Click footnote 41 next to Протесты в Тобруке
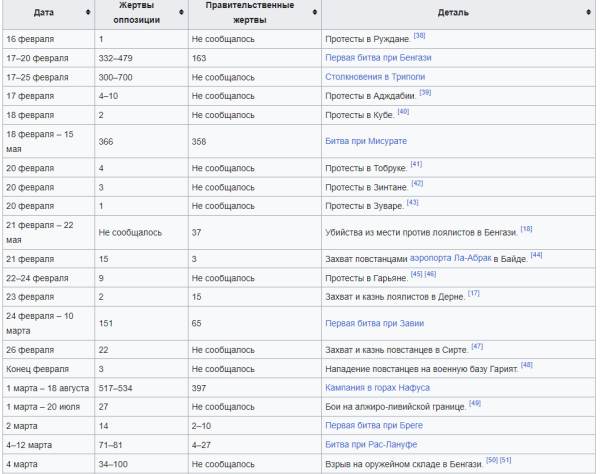The height and width of the screenshot is (474, 600). [416, 163]
